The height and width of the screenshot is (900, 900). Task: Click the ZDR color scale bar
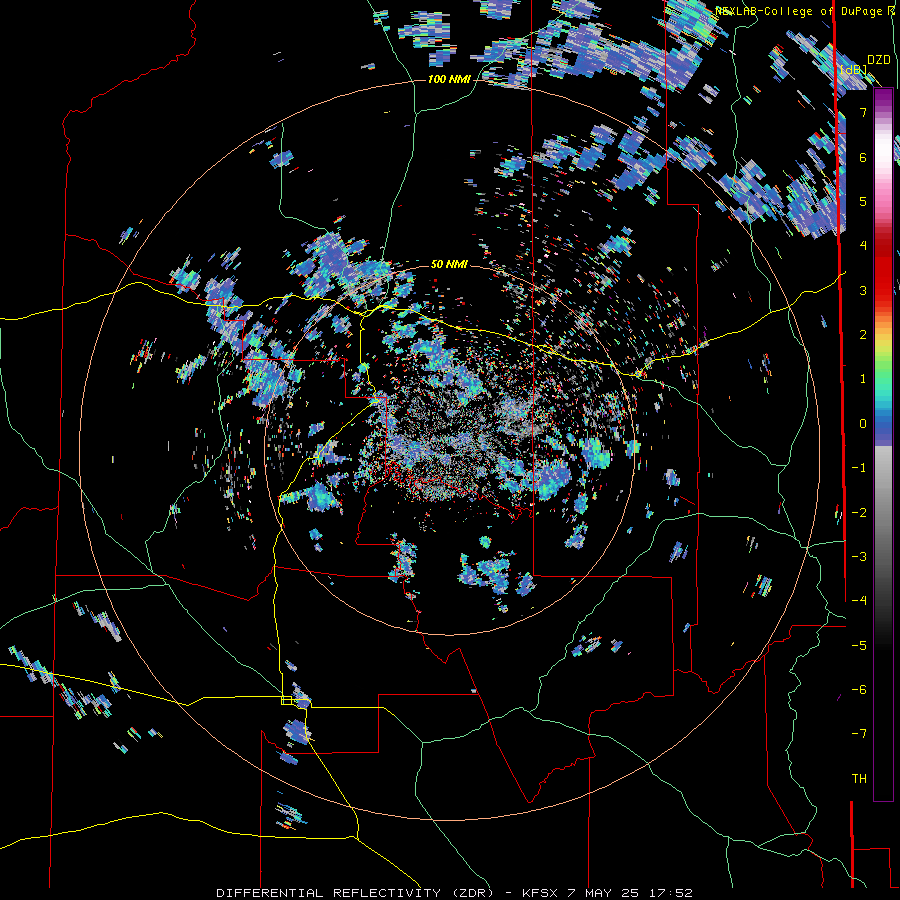[883, 445]
